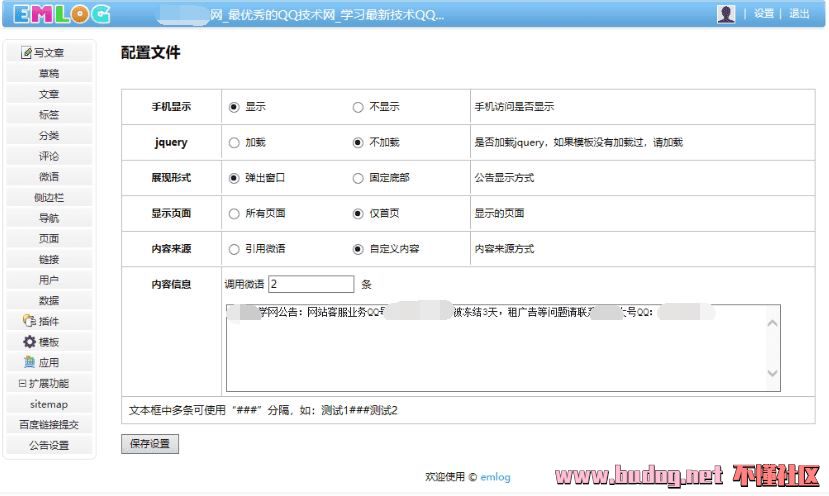Open the 应用 store icon
Screen dimensions: 829x496
pos(29,362)
